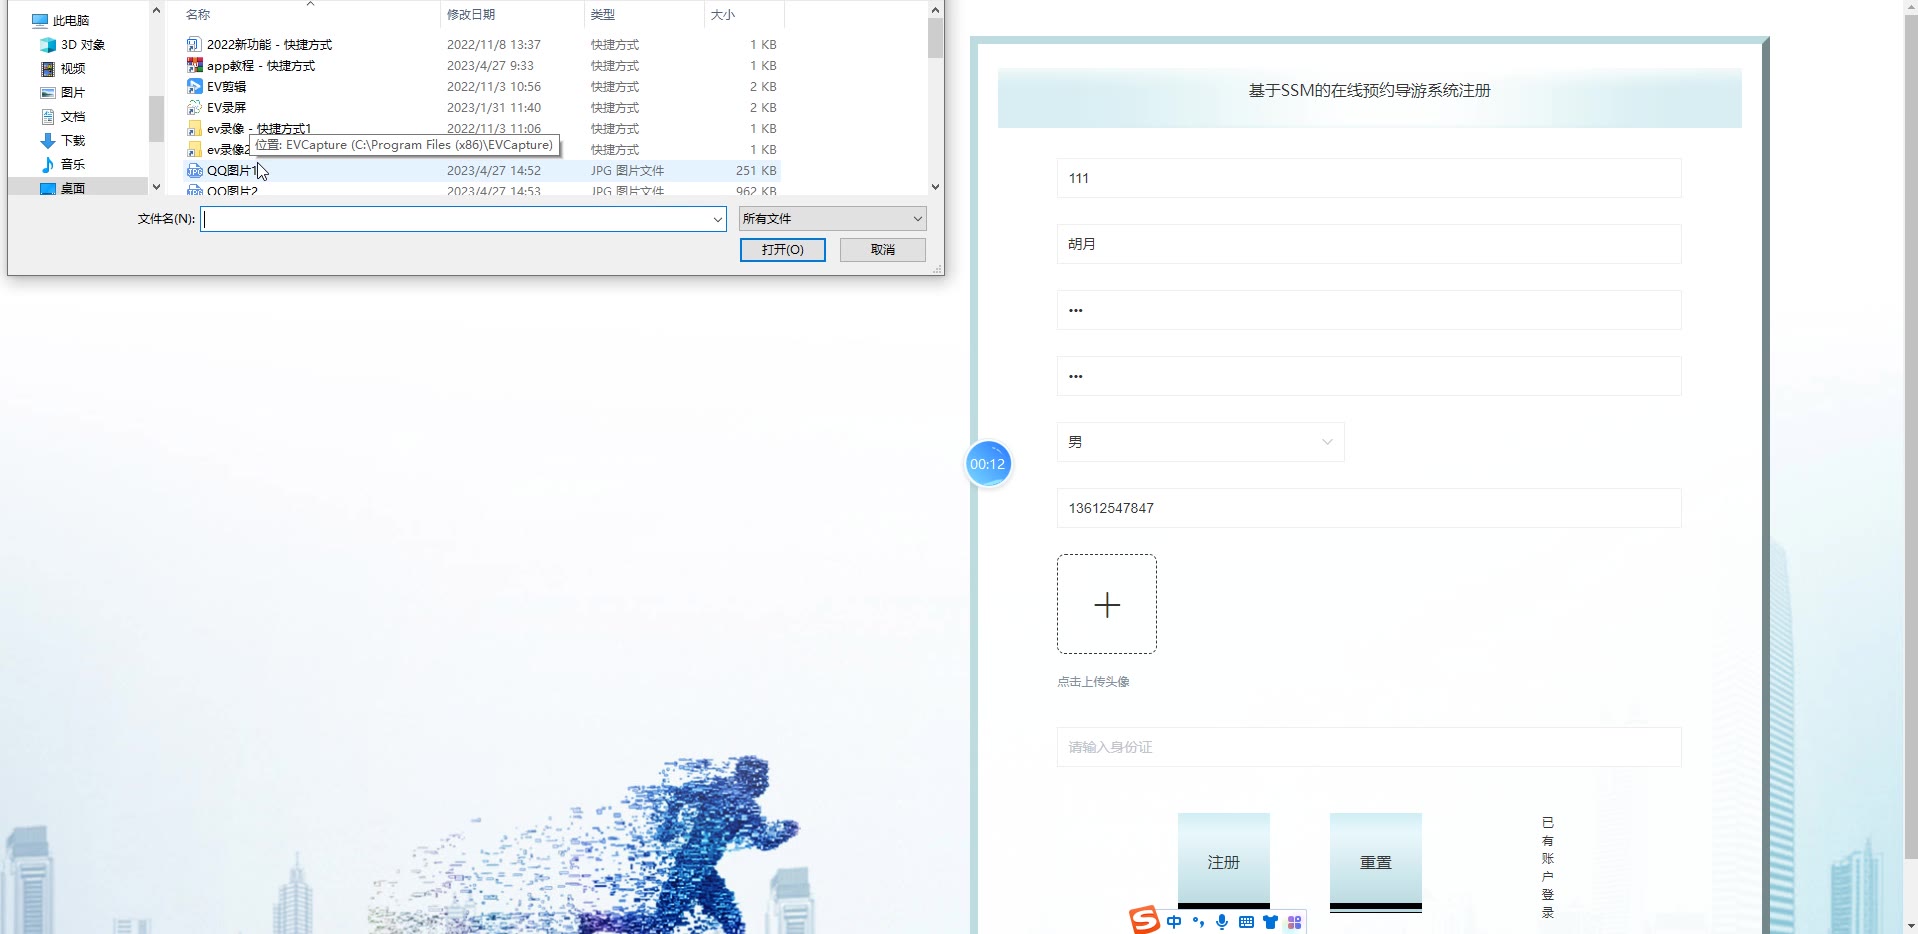Open 图片 folder in sidebar
Viewport: 1918px width, 934px height.
pyautogui.click(x=63, y=92)
